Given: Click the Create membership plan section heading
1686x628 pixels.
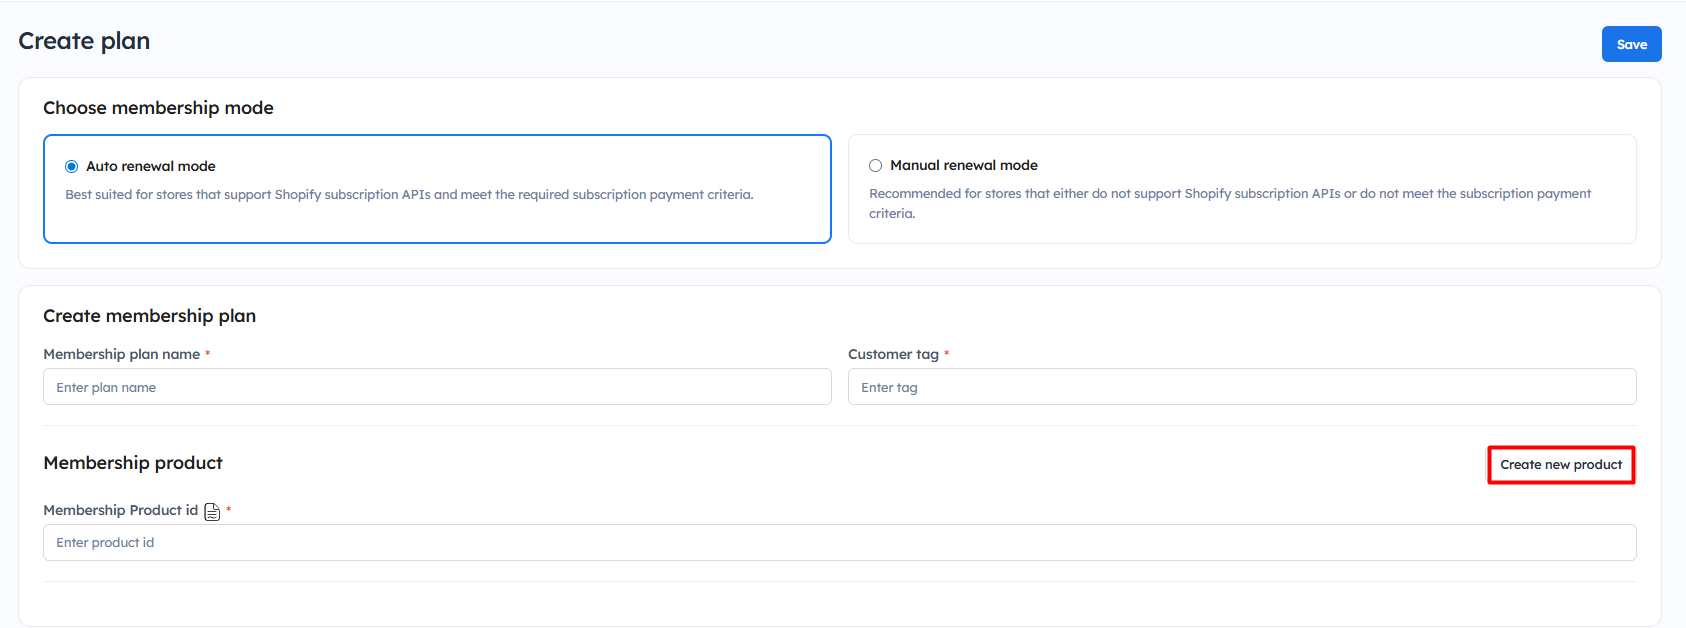Looking at the screenshot, I should (x=149, y=316).
